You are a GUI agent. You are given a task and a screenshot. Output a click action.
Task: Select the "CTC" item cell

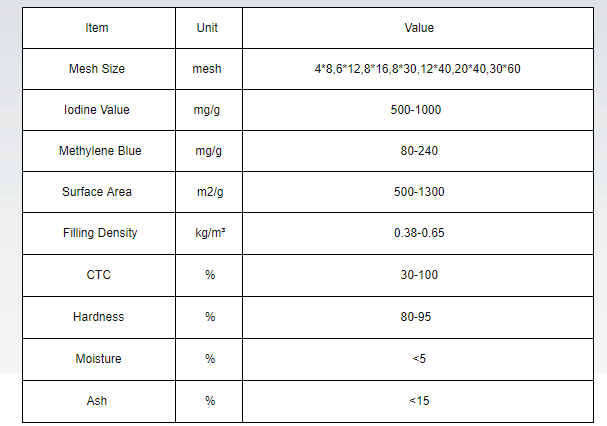[x=97, y=275]
